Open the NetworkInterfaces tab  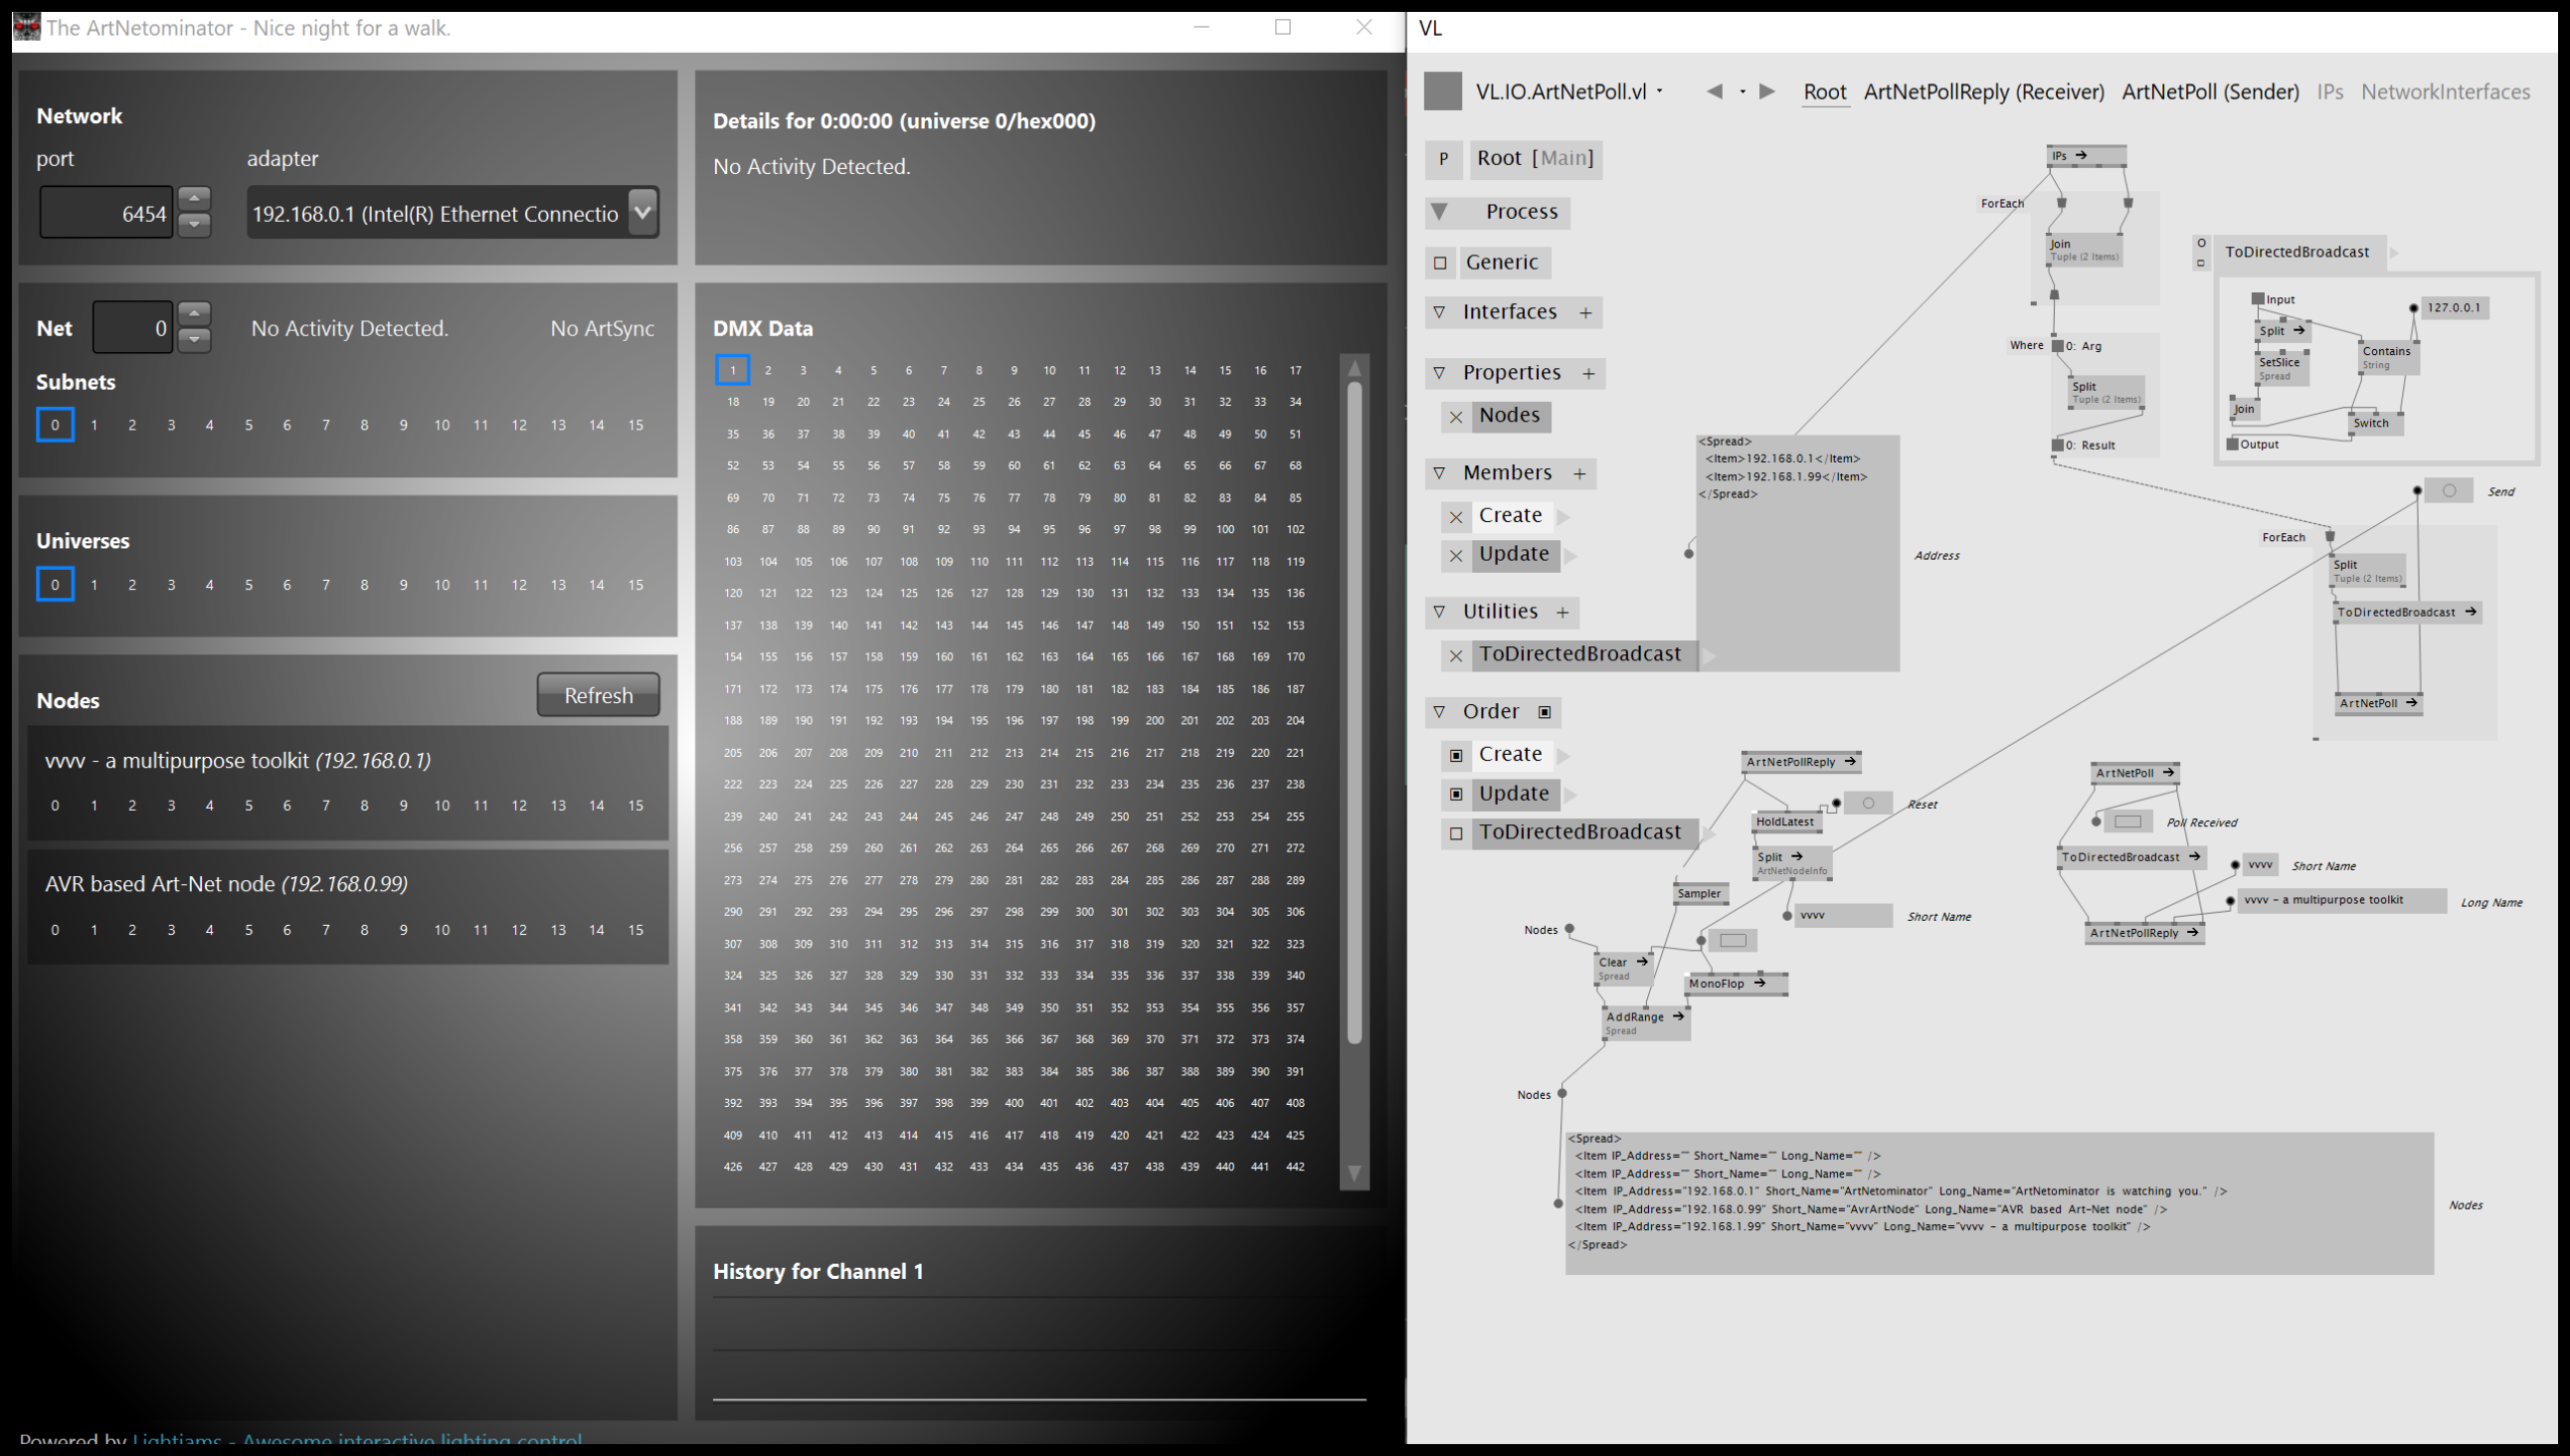[2445, 92]
